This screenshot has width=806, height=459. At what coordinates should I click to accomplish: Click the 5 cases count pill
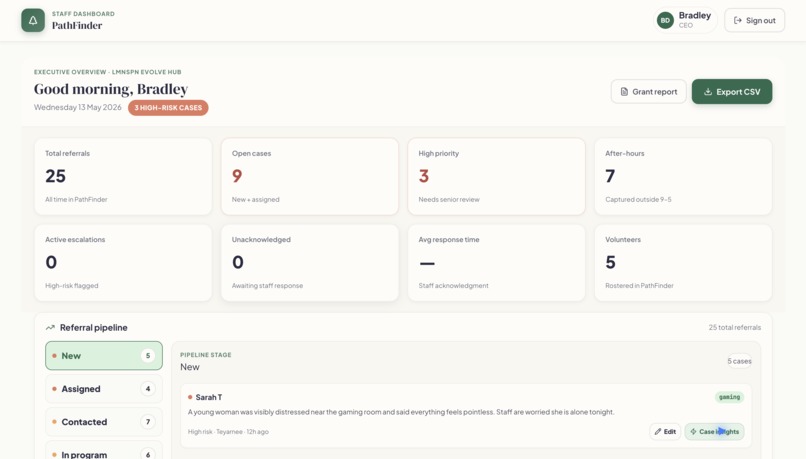[739, 361]
